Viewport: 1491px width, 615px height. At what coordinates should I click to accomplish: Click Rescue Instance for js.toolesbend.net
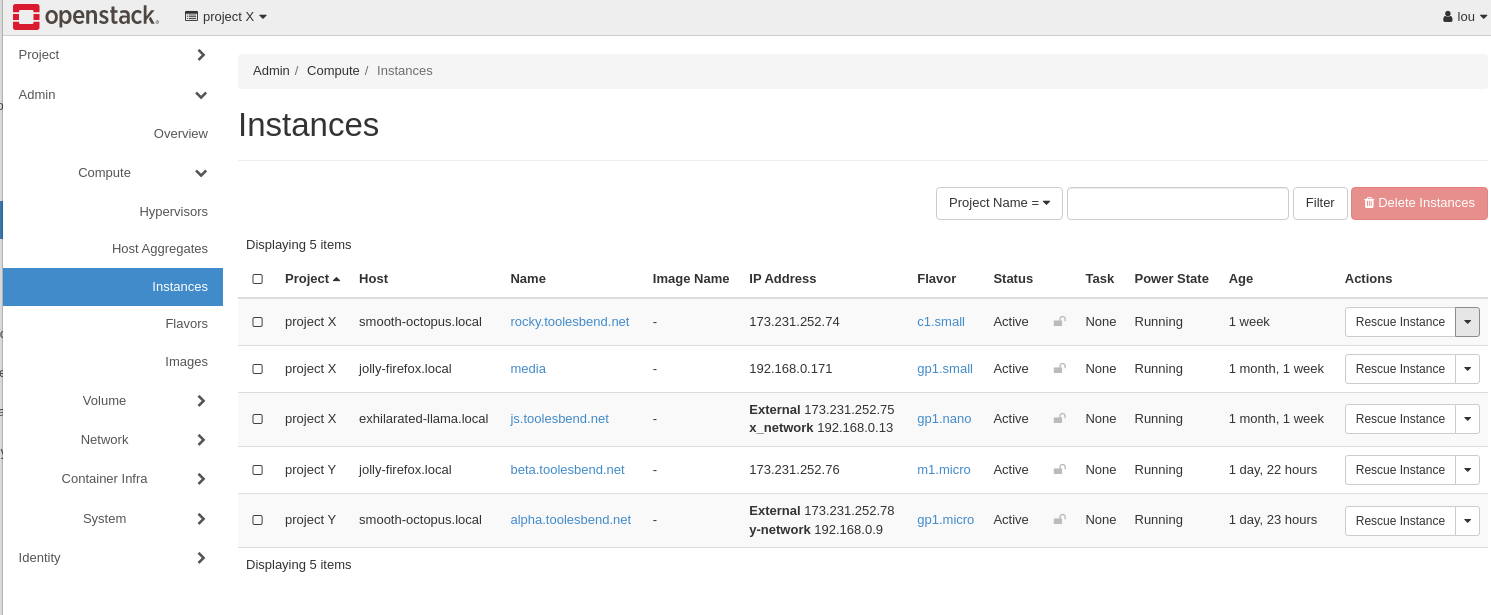pyautogui.click(x=1399, y=419)
